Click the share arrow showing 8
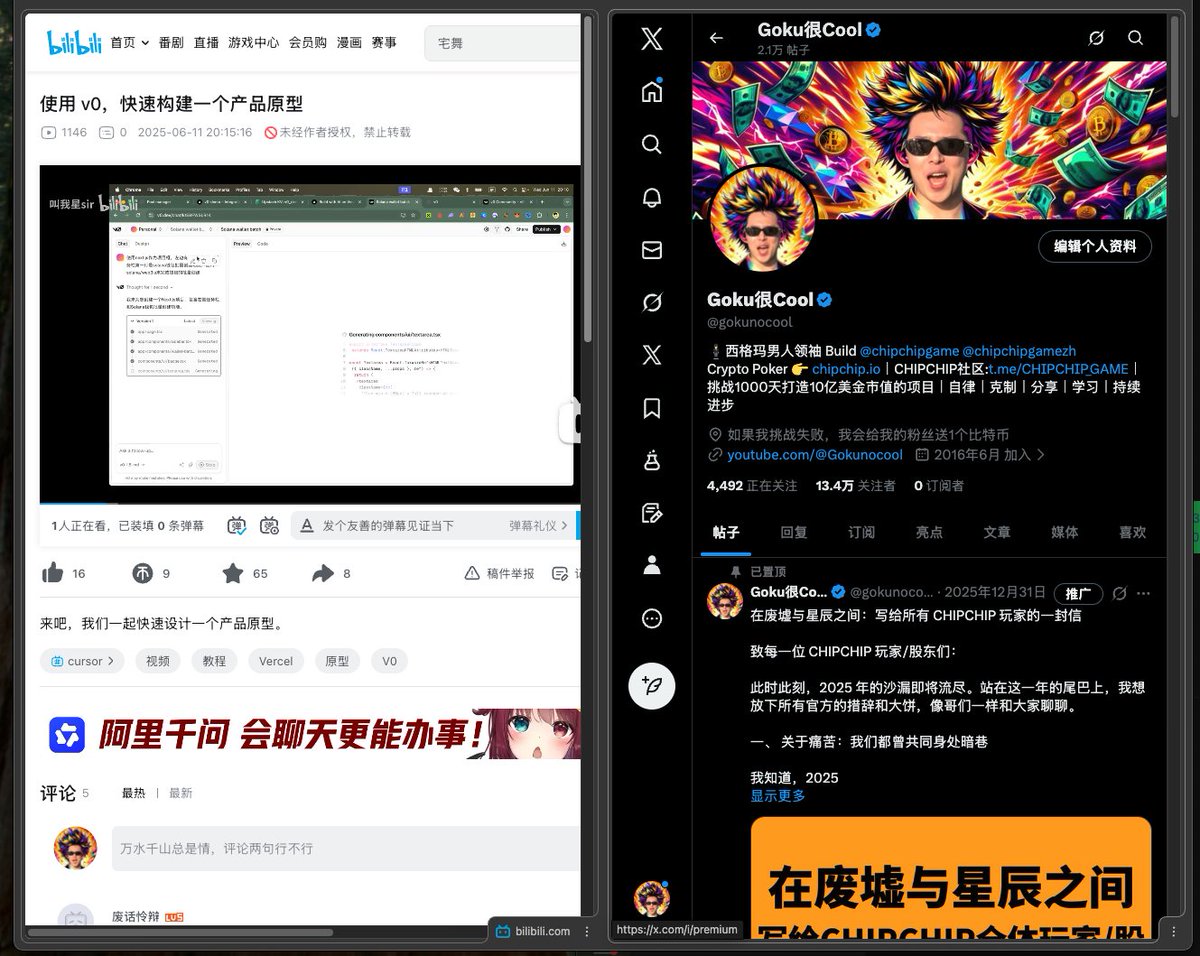This screenshot has height=956, width=1200. (x=322, y=573)
